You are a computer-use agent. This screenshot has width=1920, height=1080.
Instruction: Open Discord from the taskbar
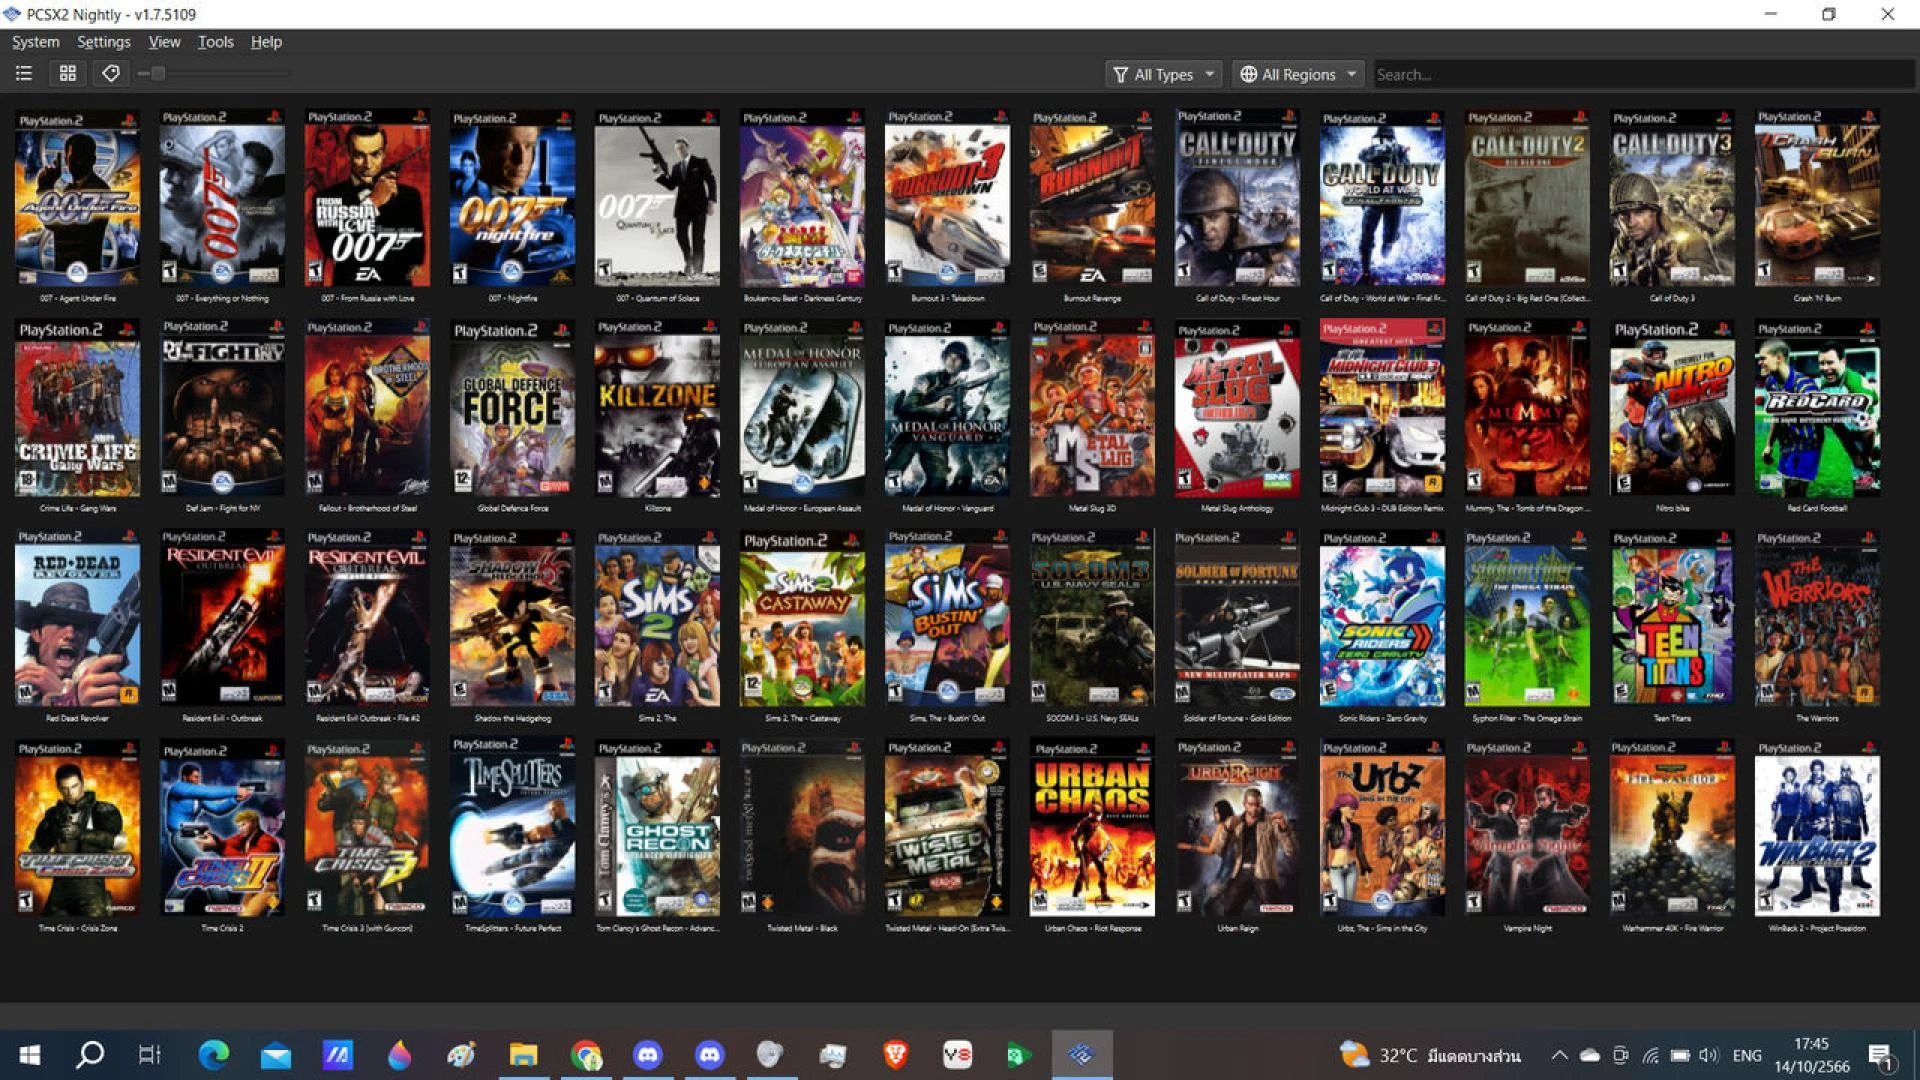[648, 1054]
